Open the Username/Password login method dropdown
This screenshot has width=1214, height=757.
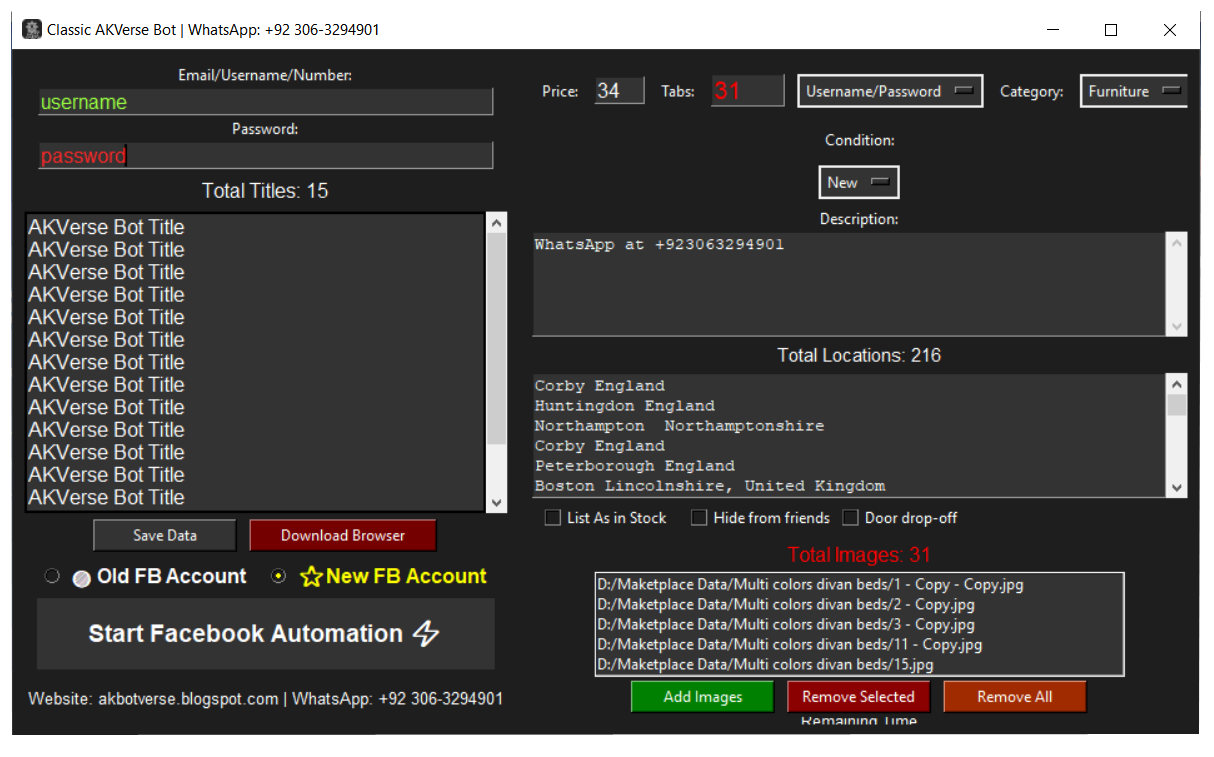tap(890, 91)
